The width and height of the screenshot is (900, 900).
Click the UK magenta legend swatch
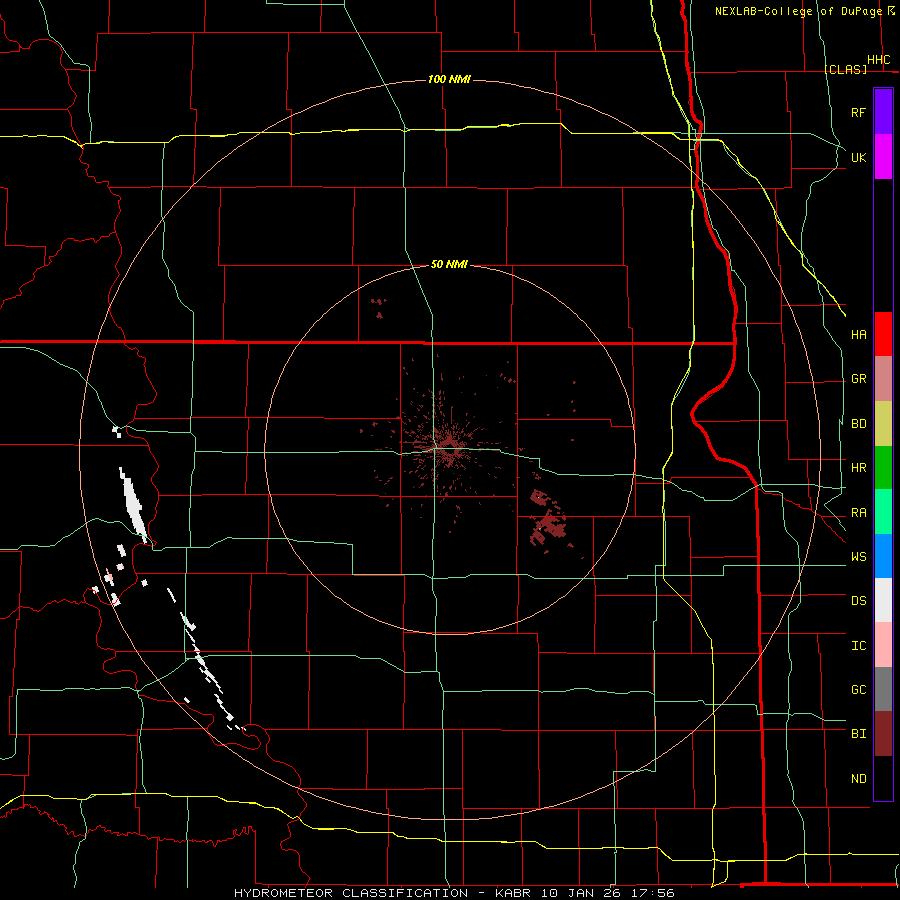click(x=883, y=157)
